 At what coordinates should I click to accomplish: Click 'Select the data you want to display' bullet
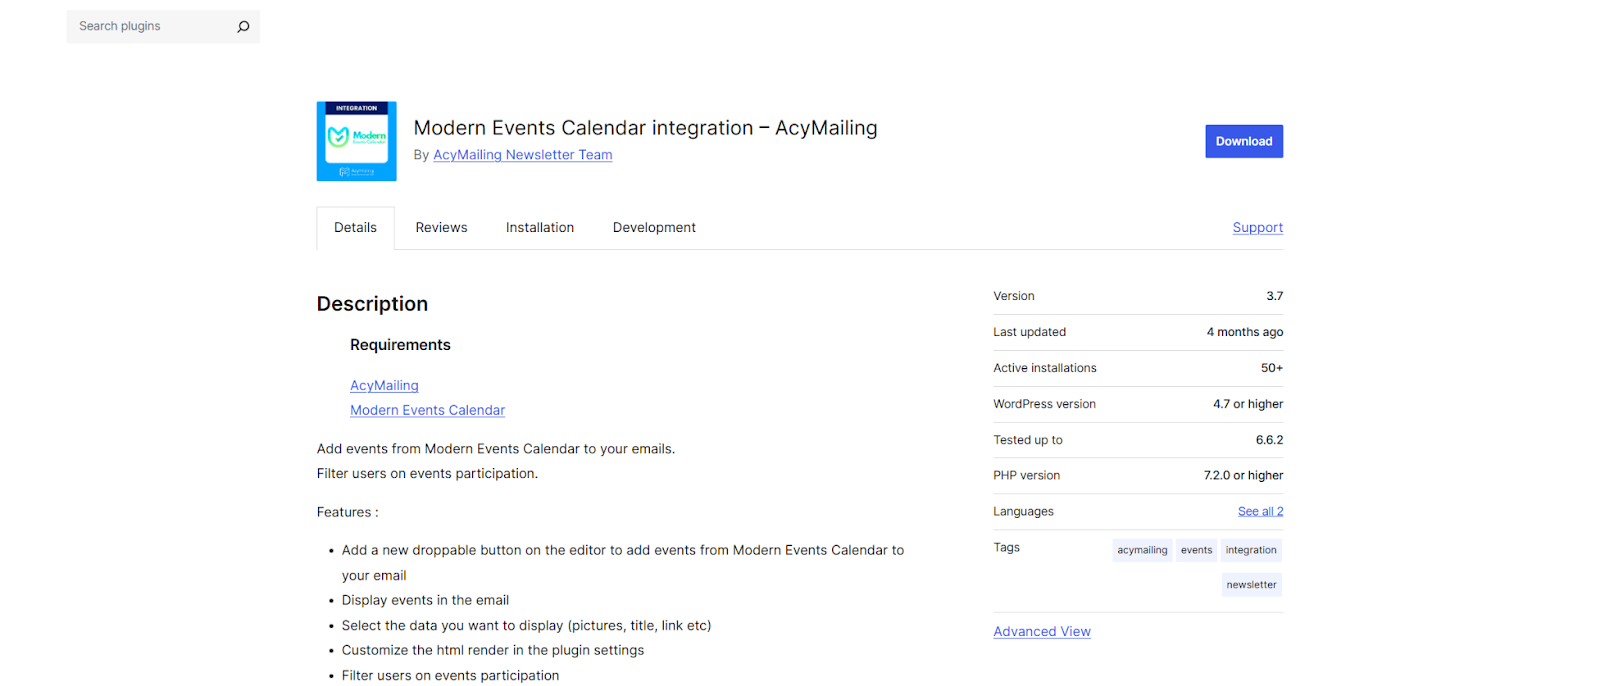(x=526, y=626)
